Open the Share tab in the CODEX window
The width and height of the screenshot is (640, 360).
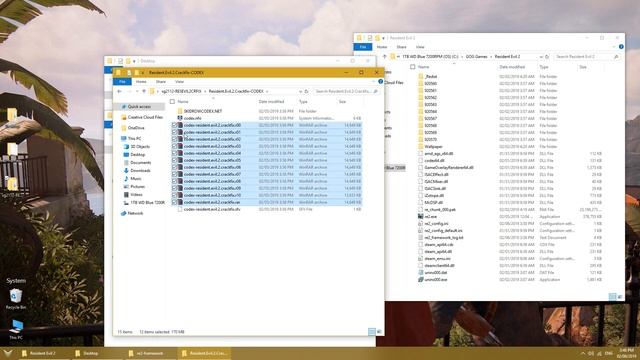point(161,82)
